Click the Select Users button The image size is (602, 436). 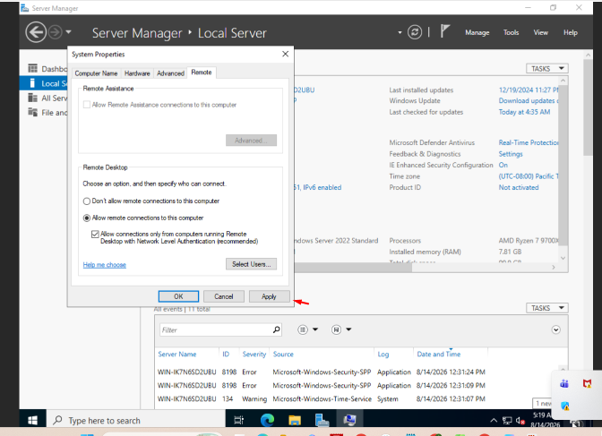point(251,264)
